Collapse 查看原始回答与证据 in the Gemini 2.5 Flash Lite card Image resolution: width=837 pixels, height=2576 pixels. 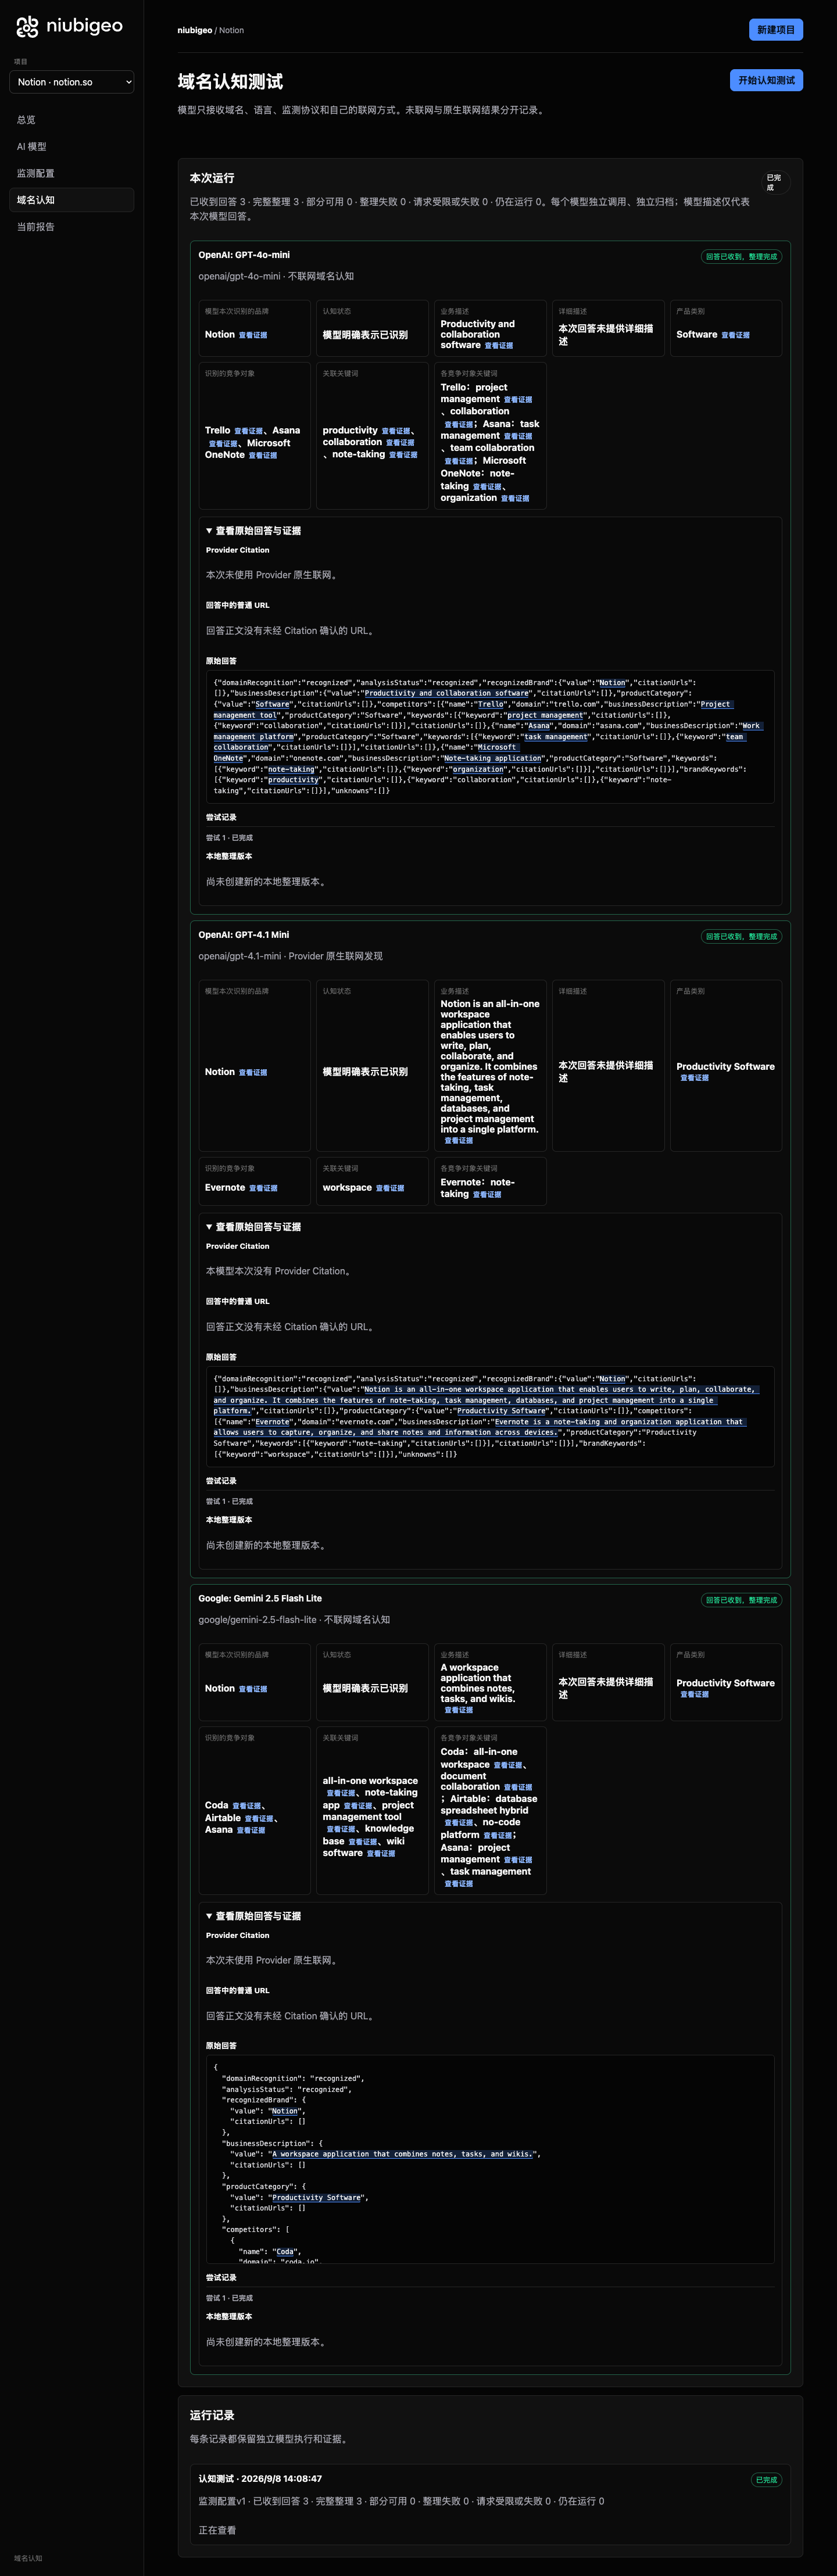pos(253,1916)
